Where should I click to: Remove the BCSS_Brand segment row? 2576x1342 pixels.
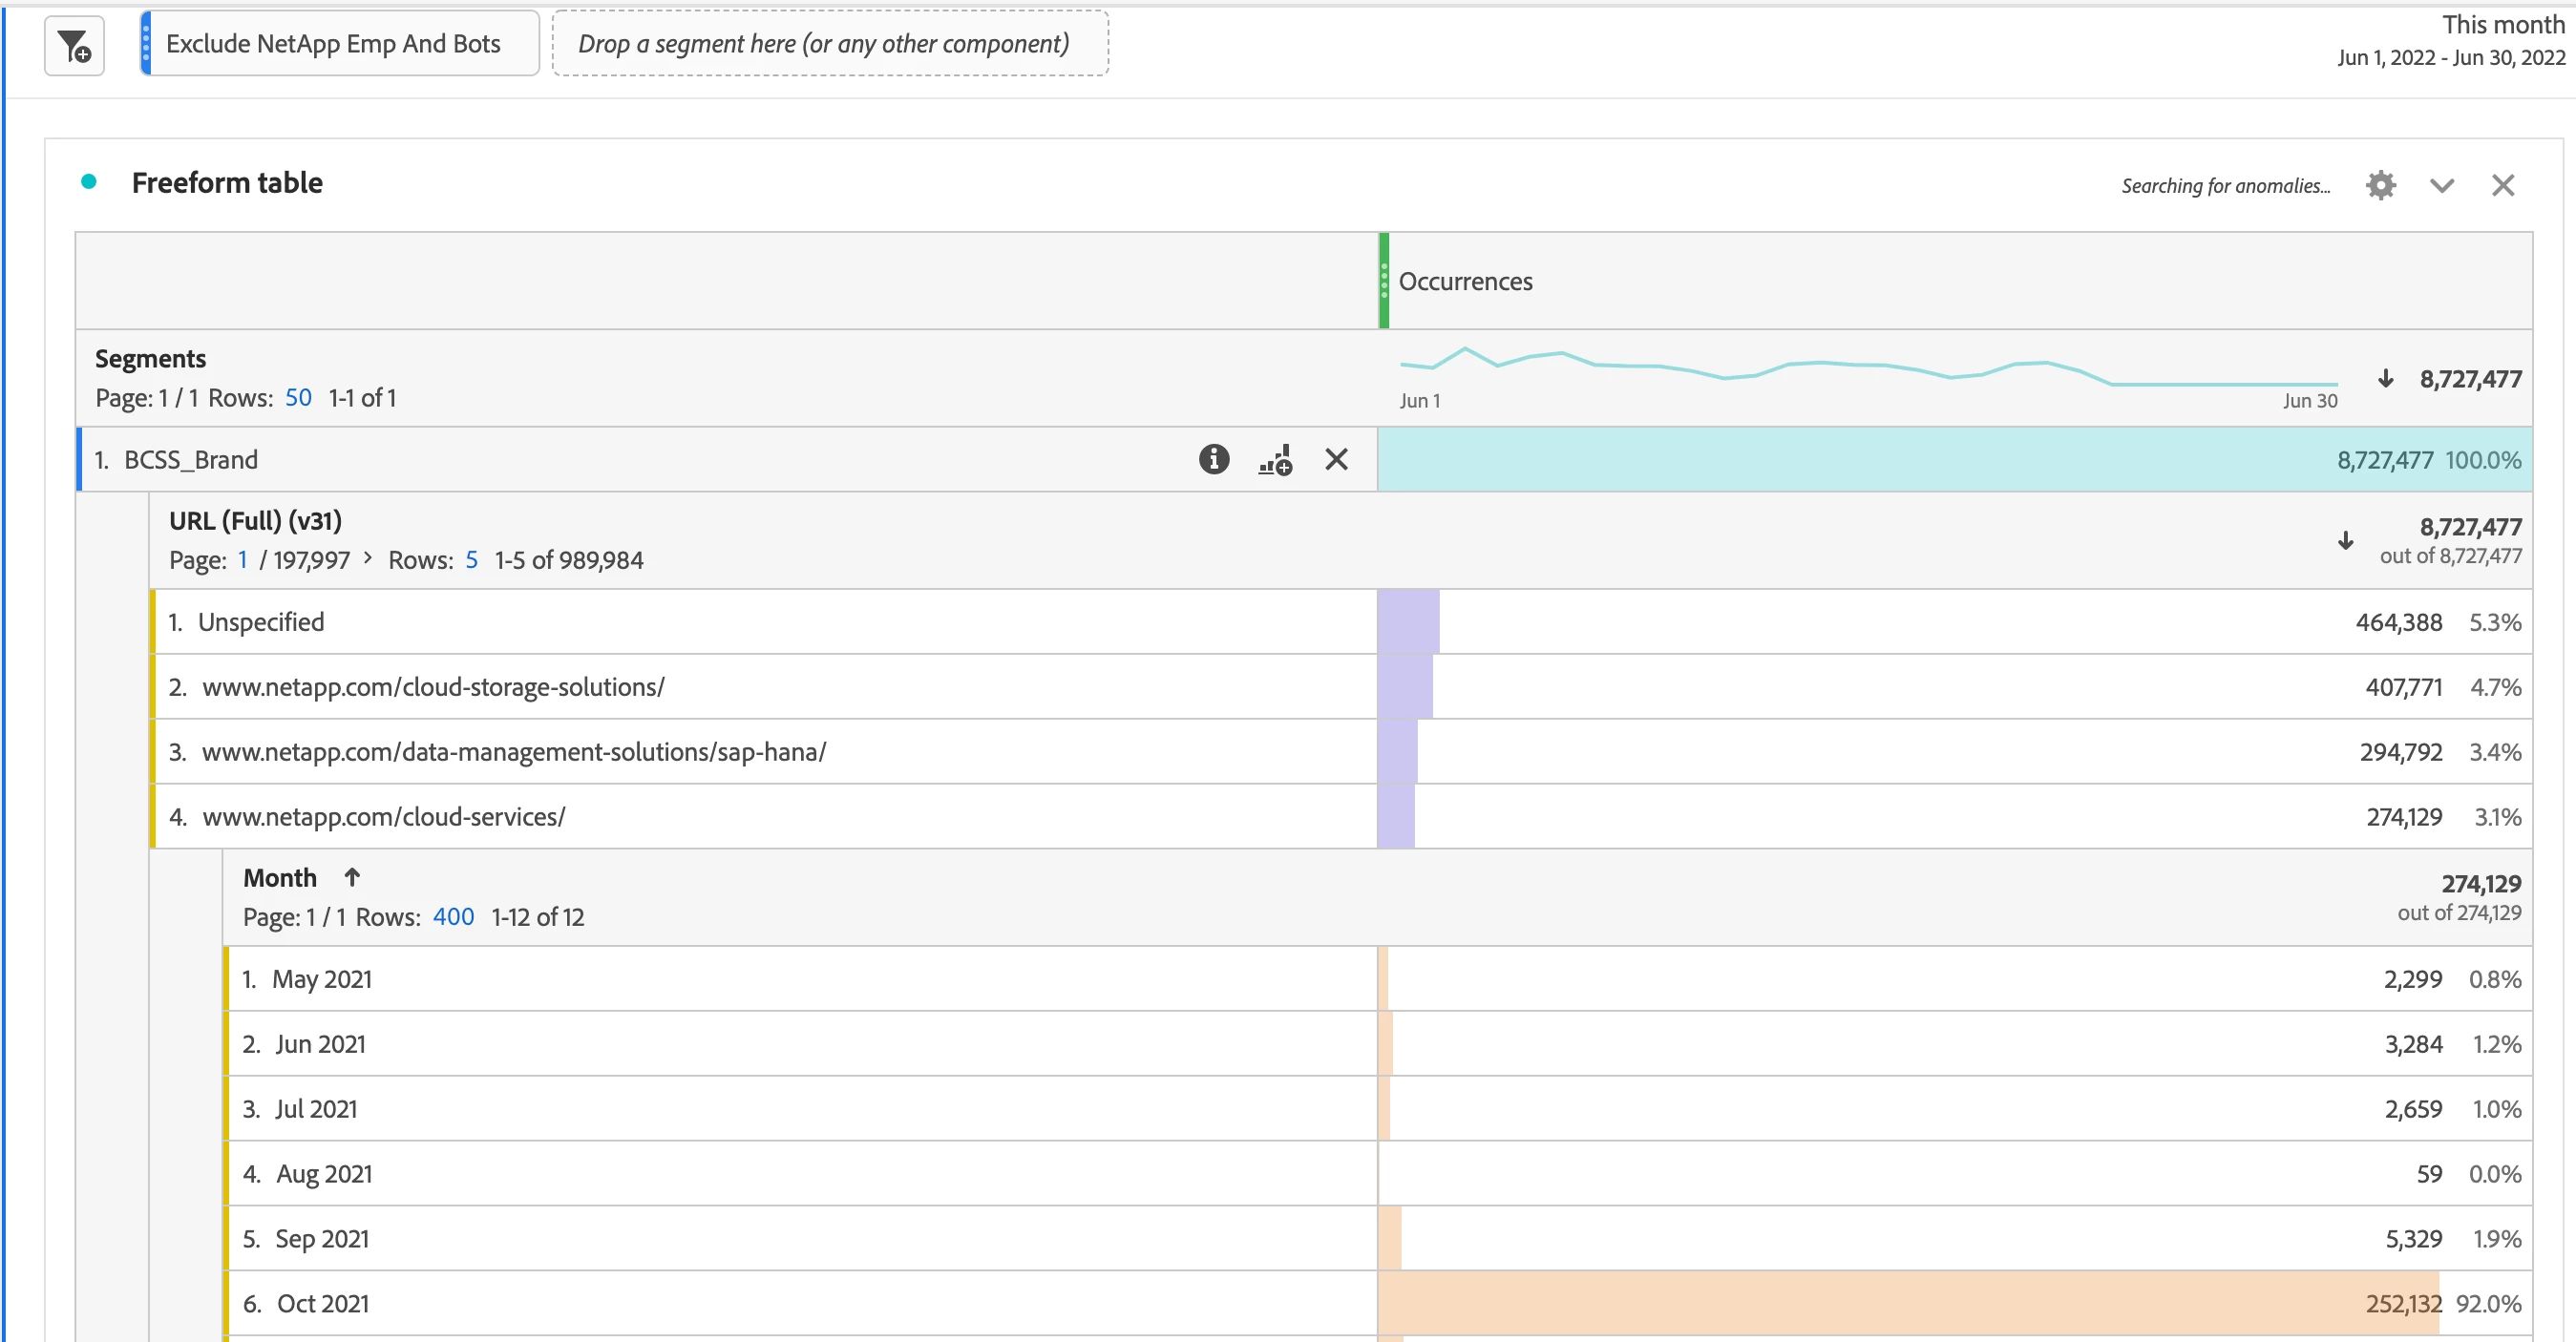coord(1336,460)
